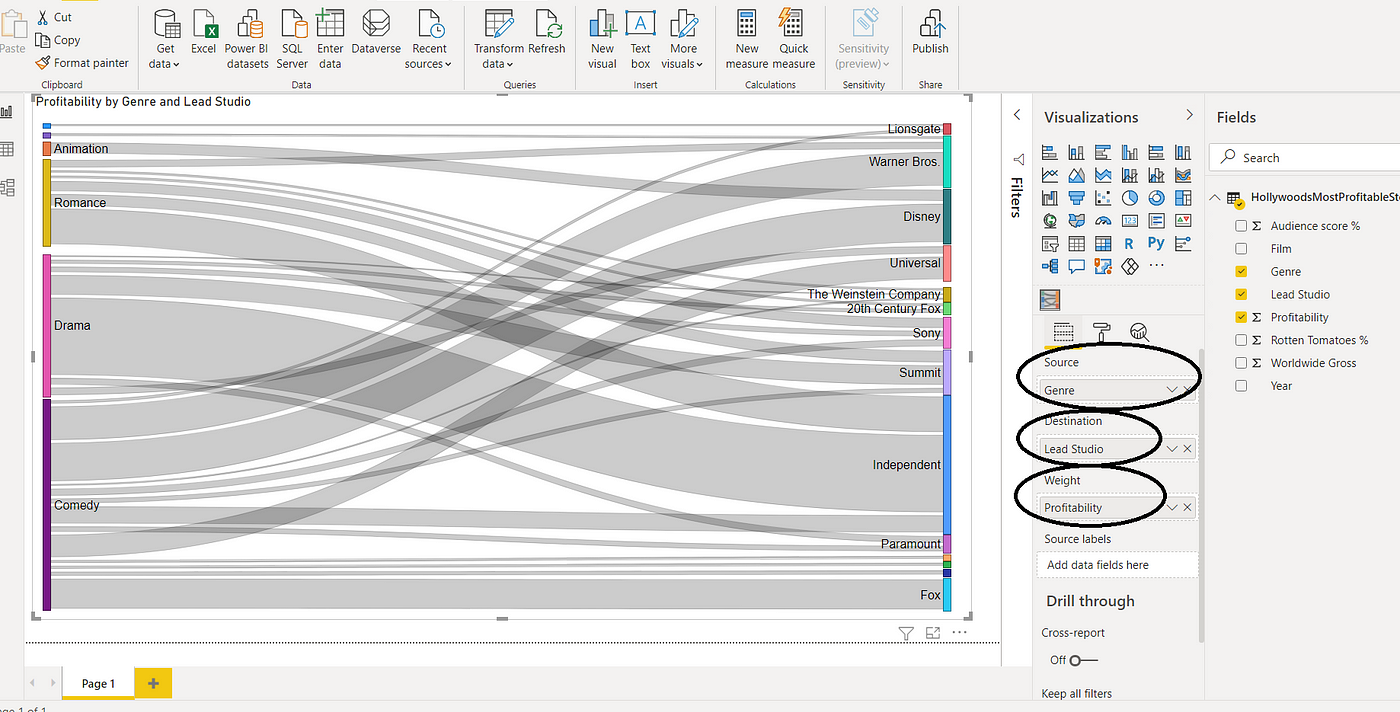Check the Rotten Tomatoes % field
1400x712 pixels.
point(1241,340)
